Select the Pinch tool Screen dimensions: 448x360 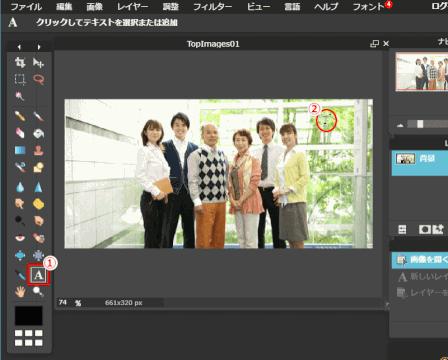[38, 255]
